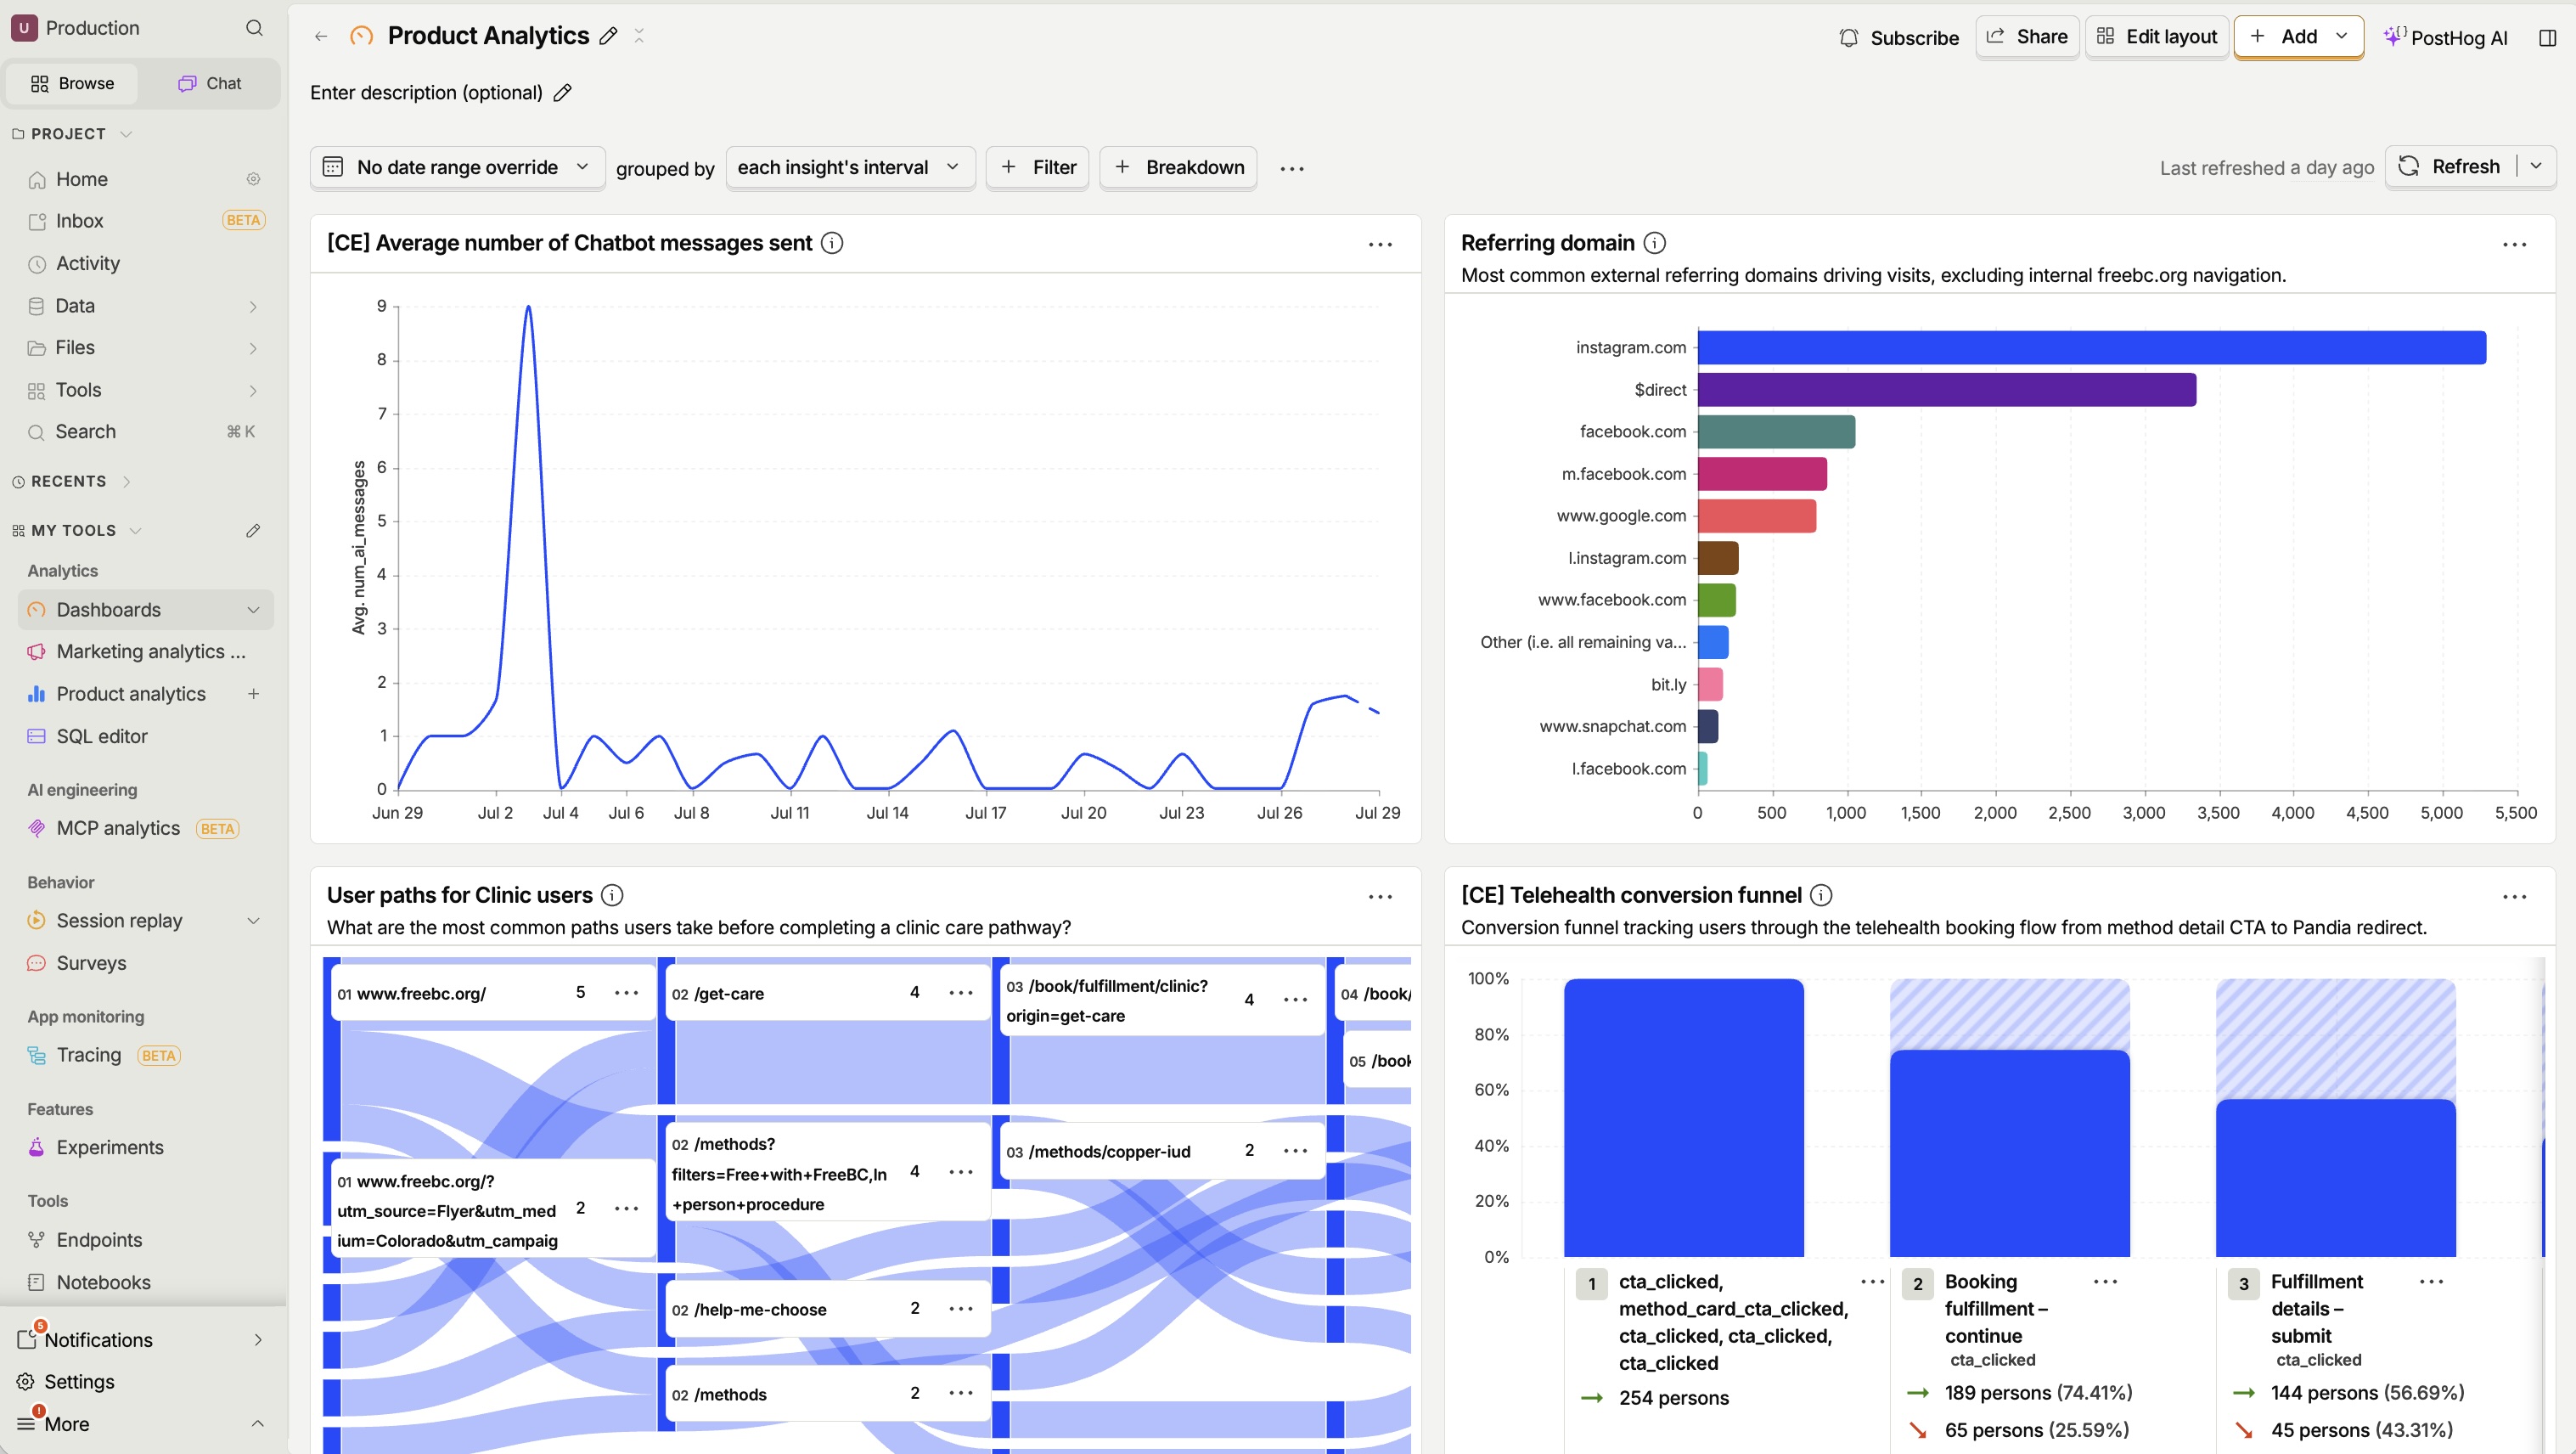Open more options for Referring domain card
The height and width of the screenshot is (1454, 2576).
(x=2514, y=244)
